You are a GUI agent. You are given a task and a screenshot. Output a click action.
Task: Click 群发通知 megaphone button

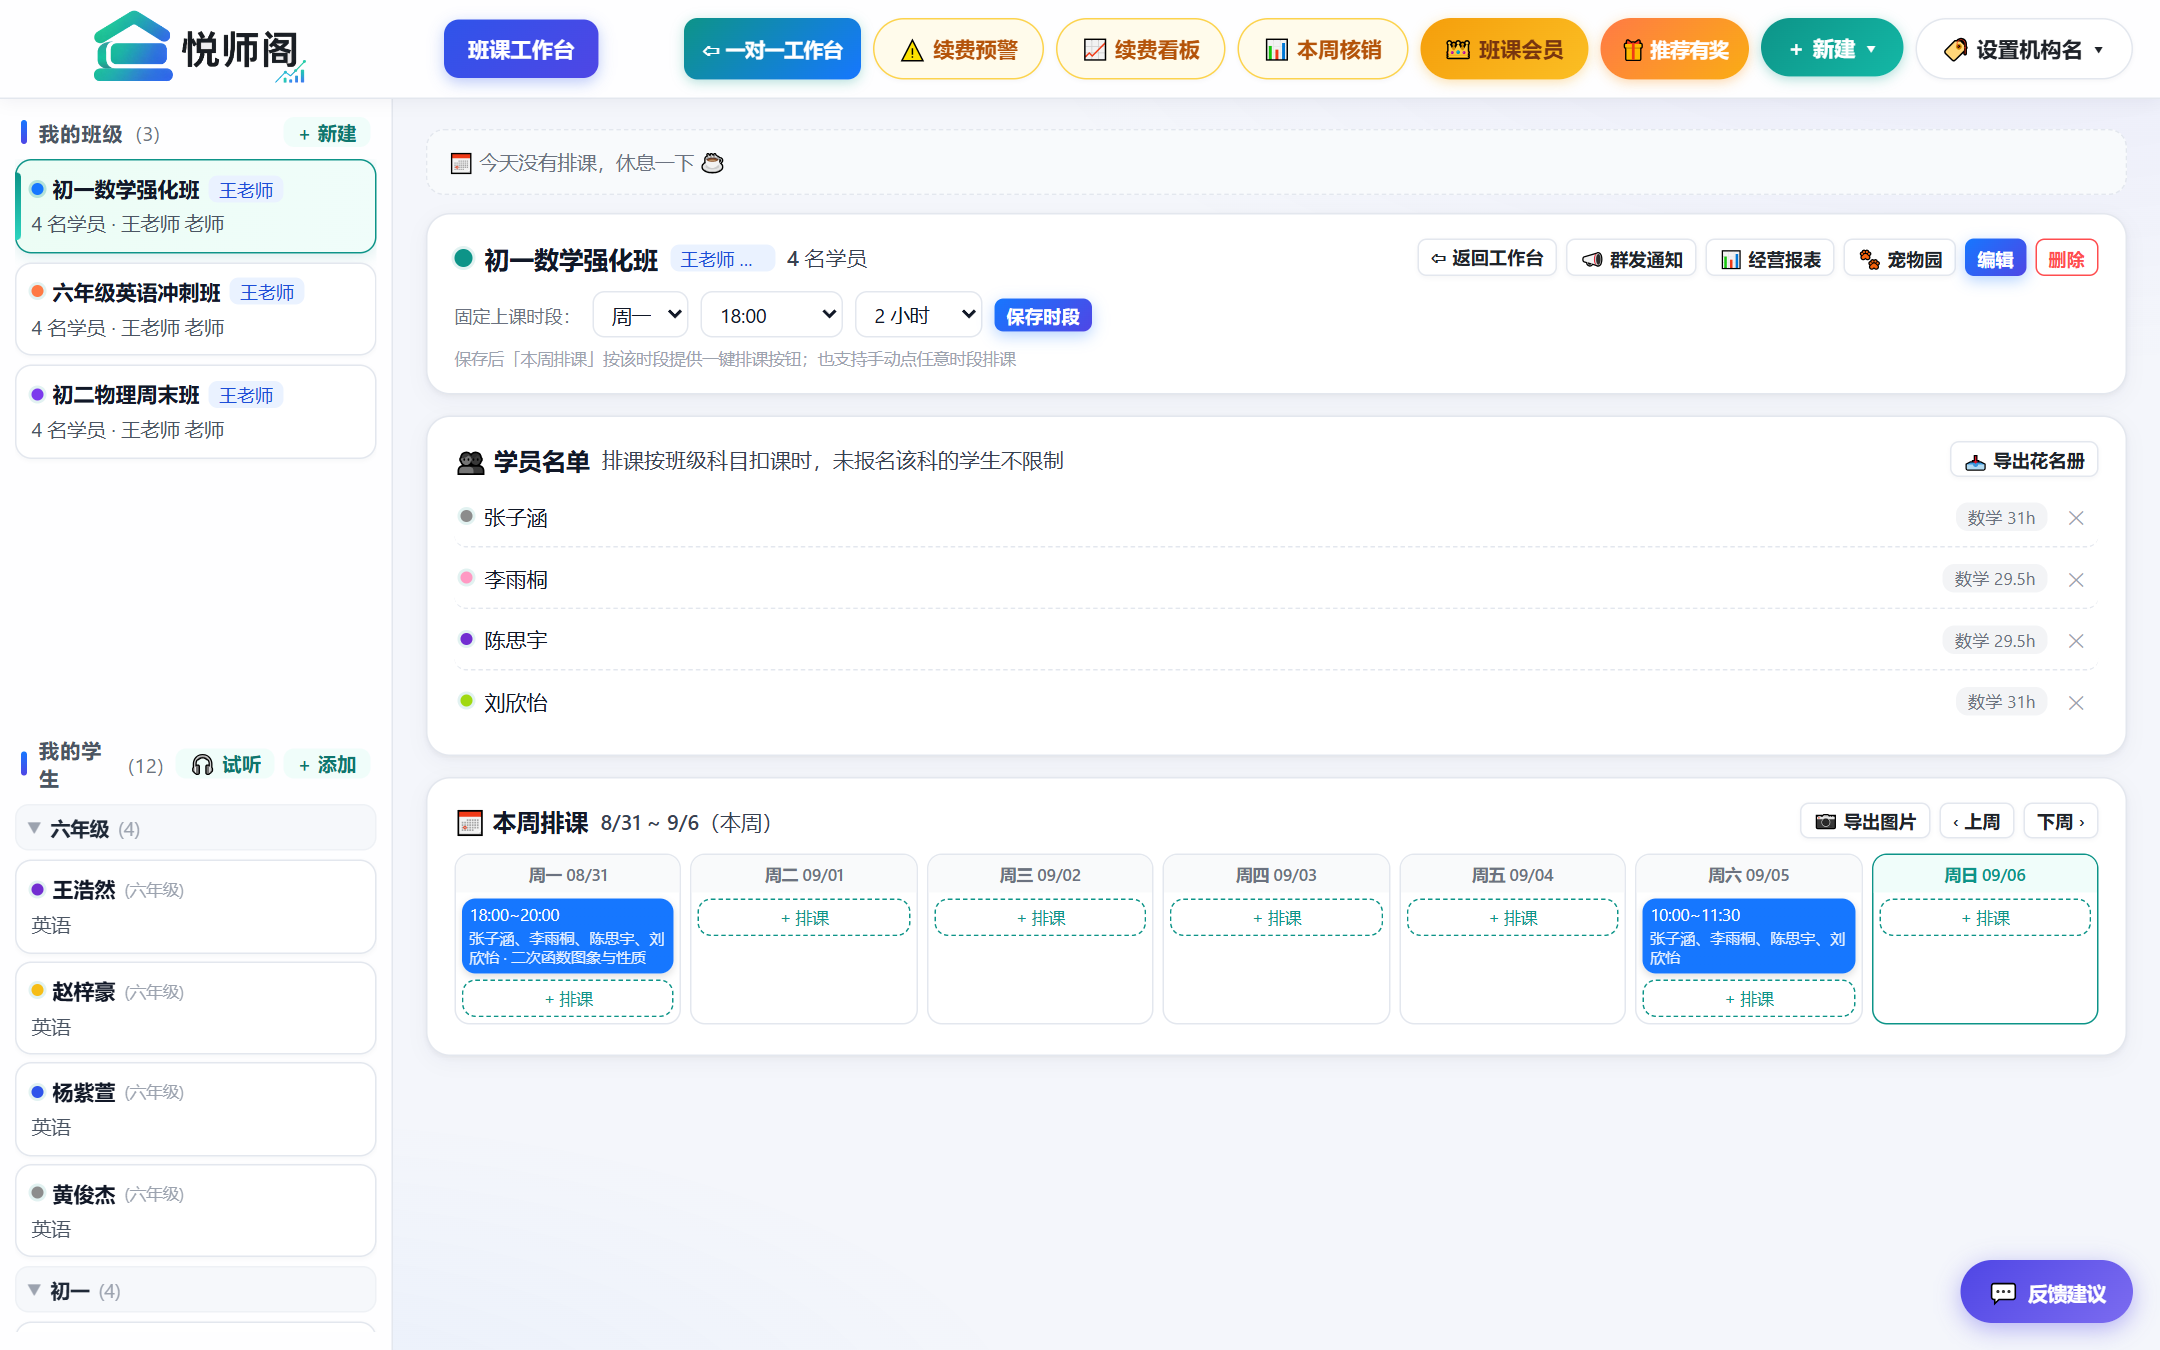point(1631,259)
